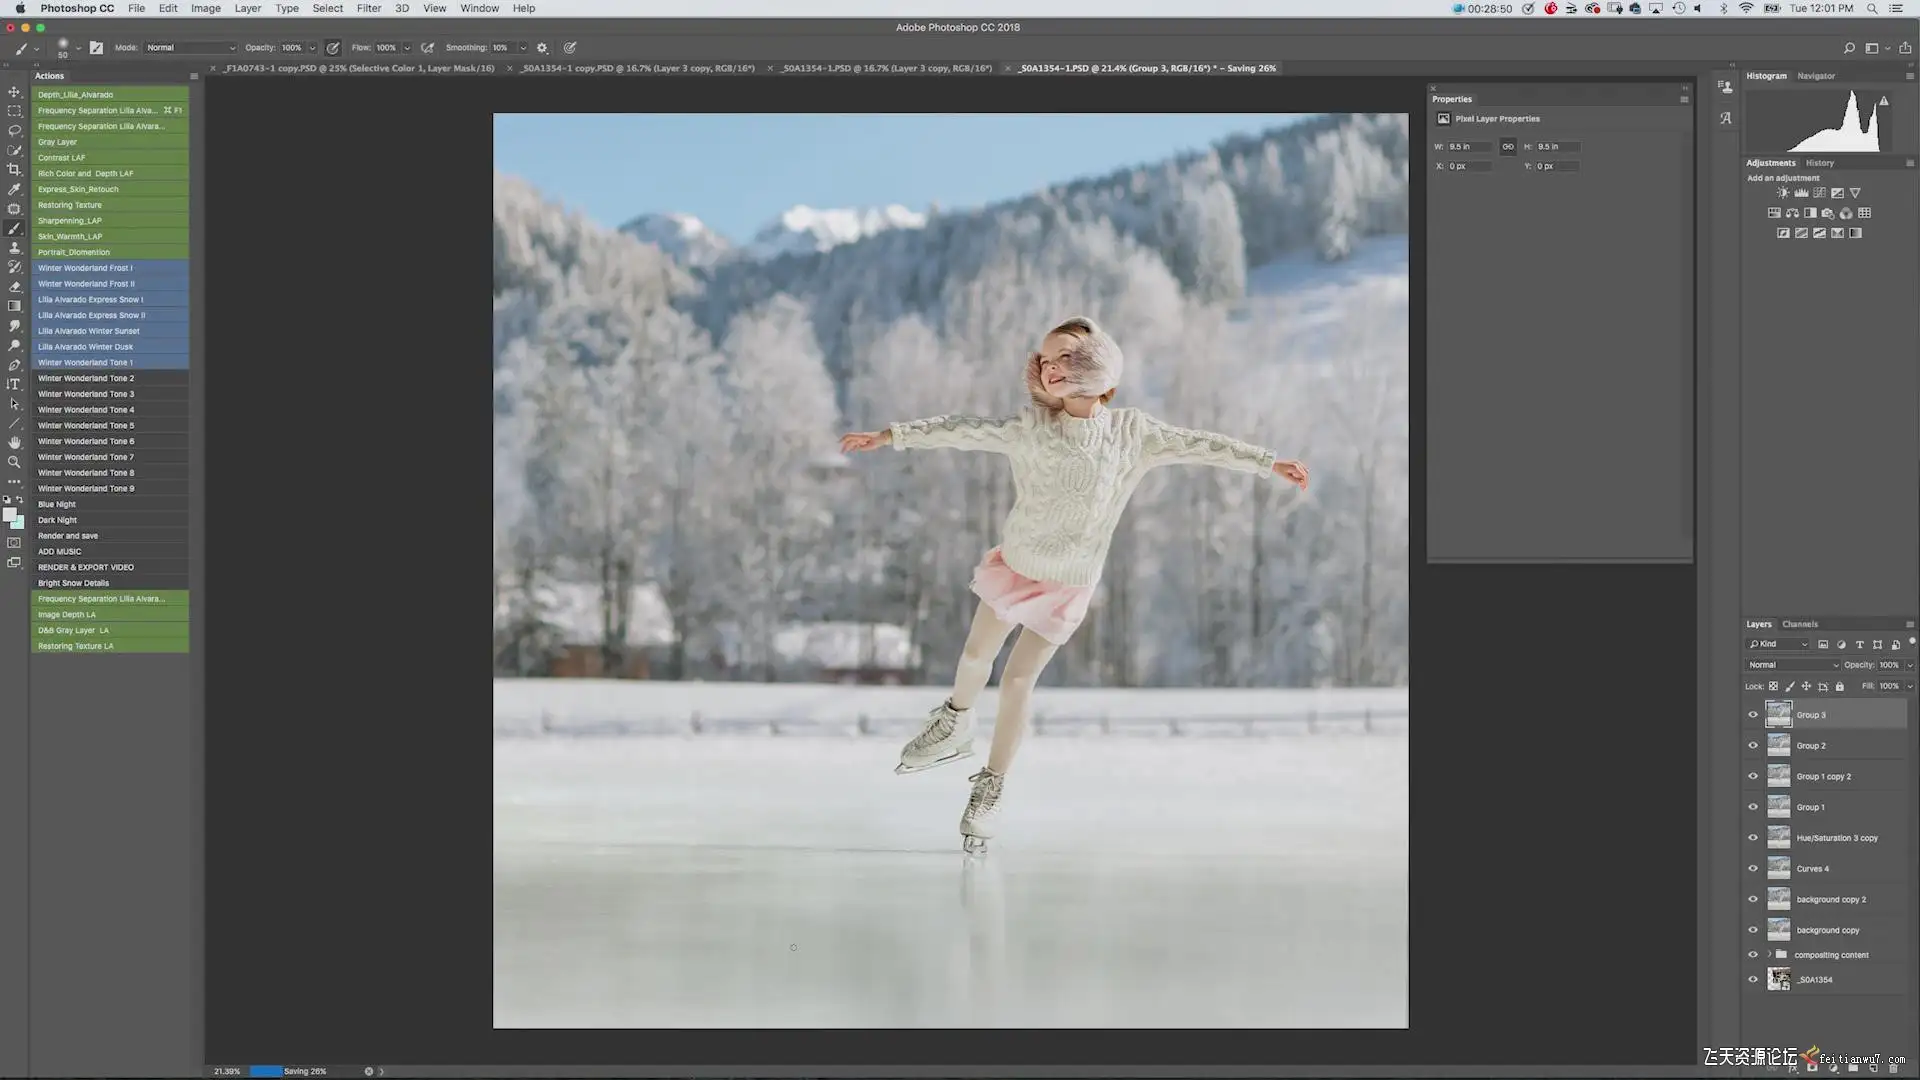Select the Horizontal Type tool
This screenshot has height=1080, width=1920.
pos(14,384)
